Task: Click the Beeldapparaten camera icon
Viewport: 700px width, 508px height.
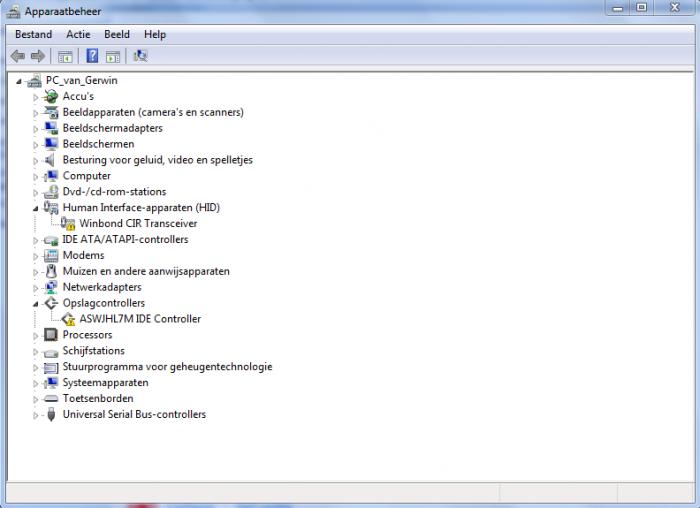Action: (51, 112)
